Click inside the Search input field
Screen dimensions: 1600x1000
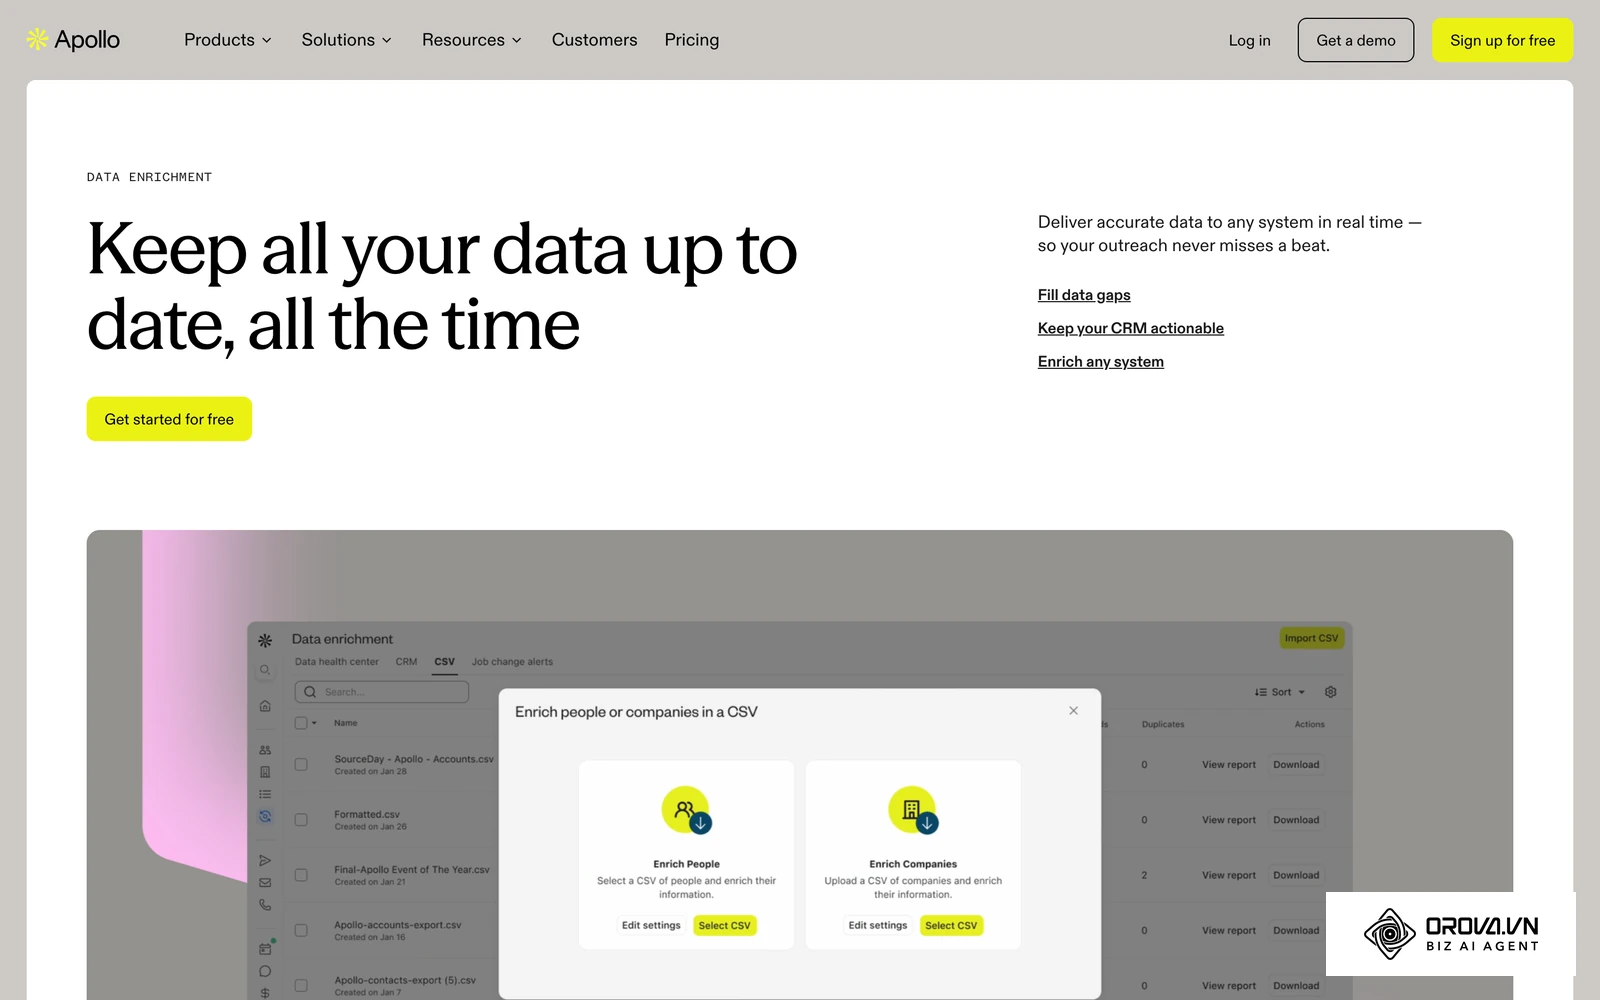[x=382, y=692]
